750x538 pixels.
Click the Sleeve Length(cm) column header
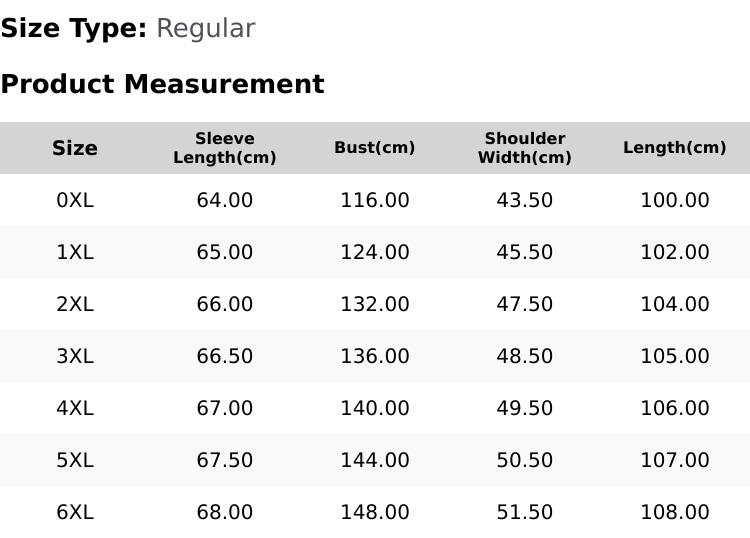coord(225,148)
